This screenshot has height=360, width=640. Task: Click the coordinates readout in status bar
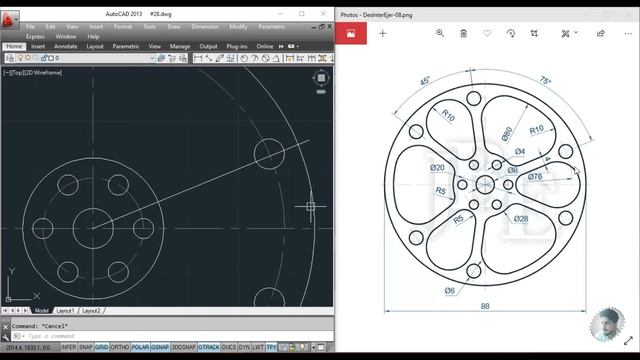pyautogui.click(x=28, y=347)
